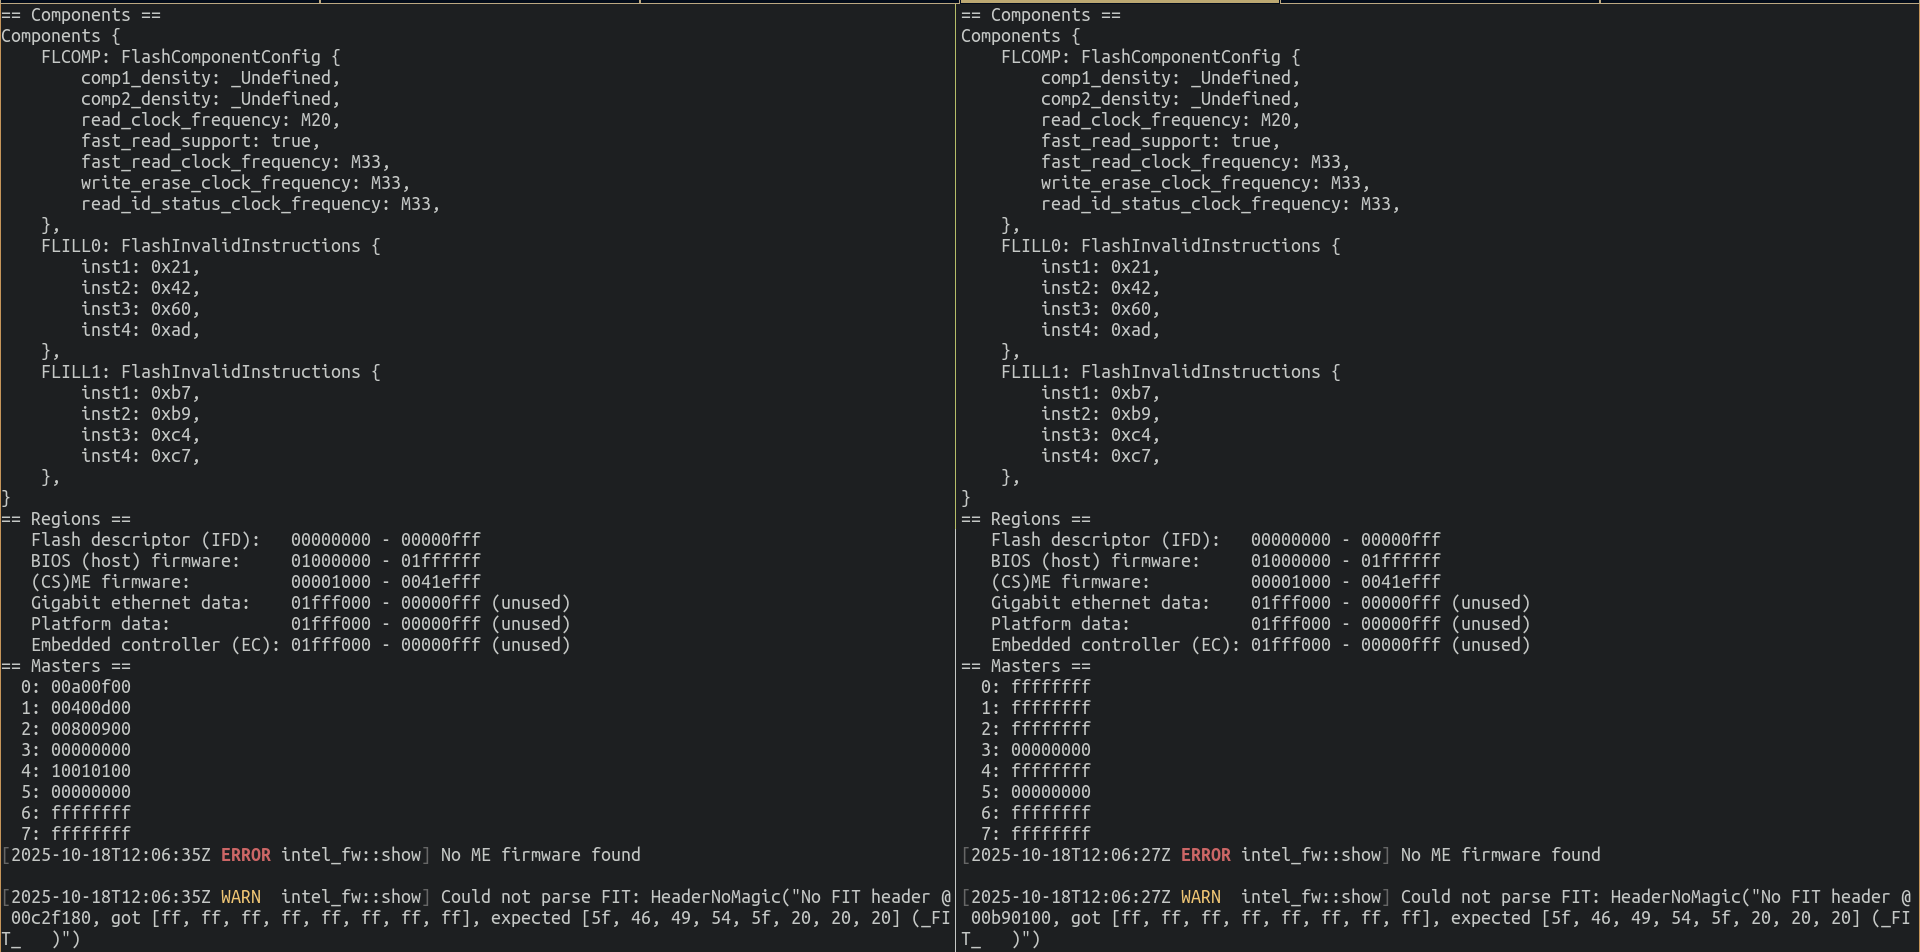
Task: Click the left pane's "== Regions ==" heading
Action: click(66, 519)
